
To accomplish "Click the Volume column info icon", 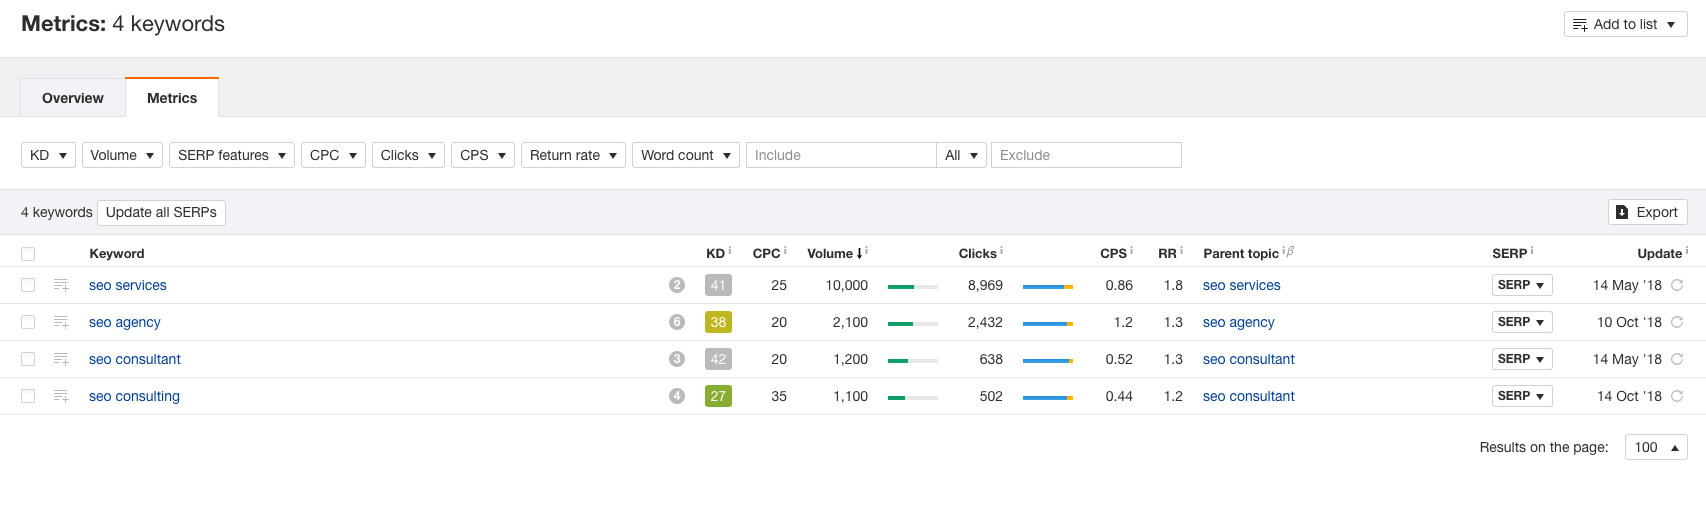I will pos(866,251).
